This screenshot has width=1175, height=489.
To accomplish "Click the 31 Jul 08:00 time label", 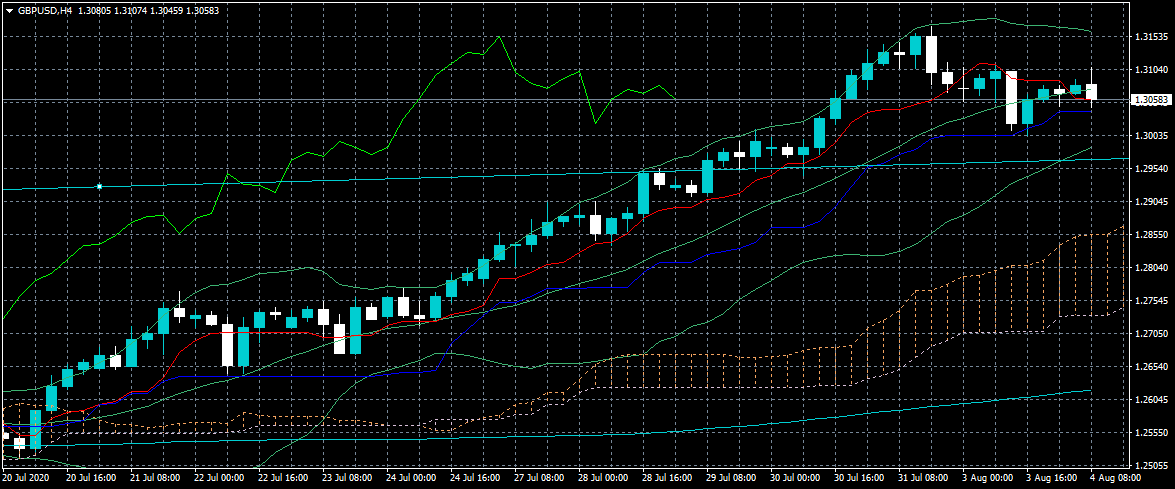I will pyautogui.click(x=923, y=476).
